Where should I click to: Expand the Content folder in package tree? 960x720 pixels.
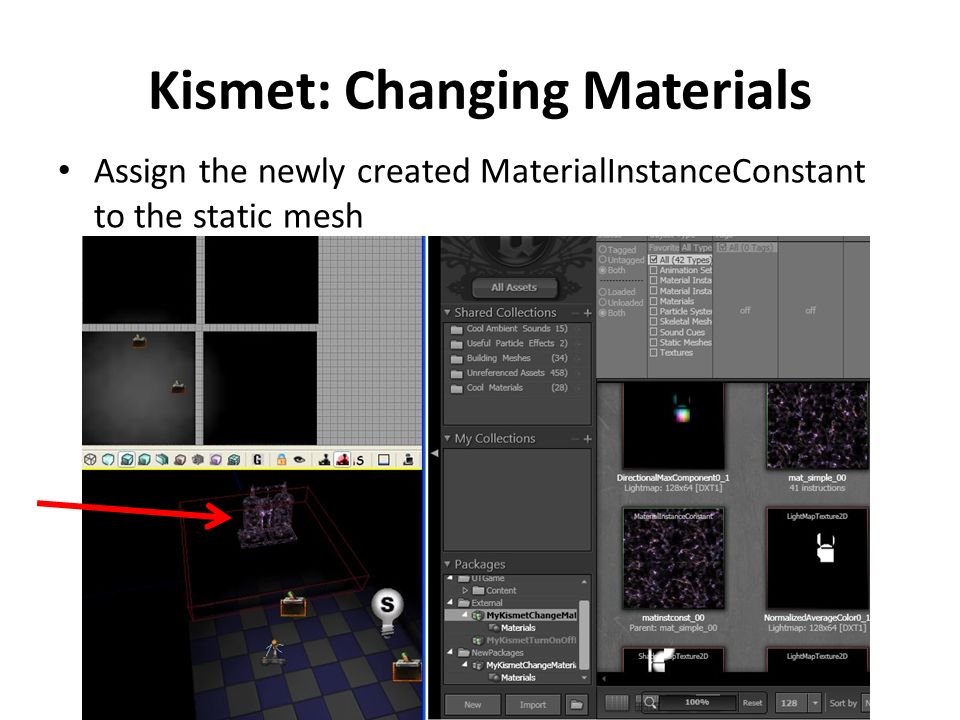[x=465, y=591]
